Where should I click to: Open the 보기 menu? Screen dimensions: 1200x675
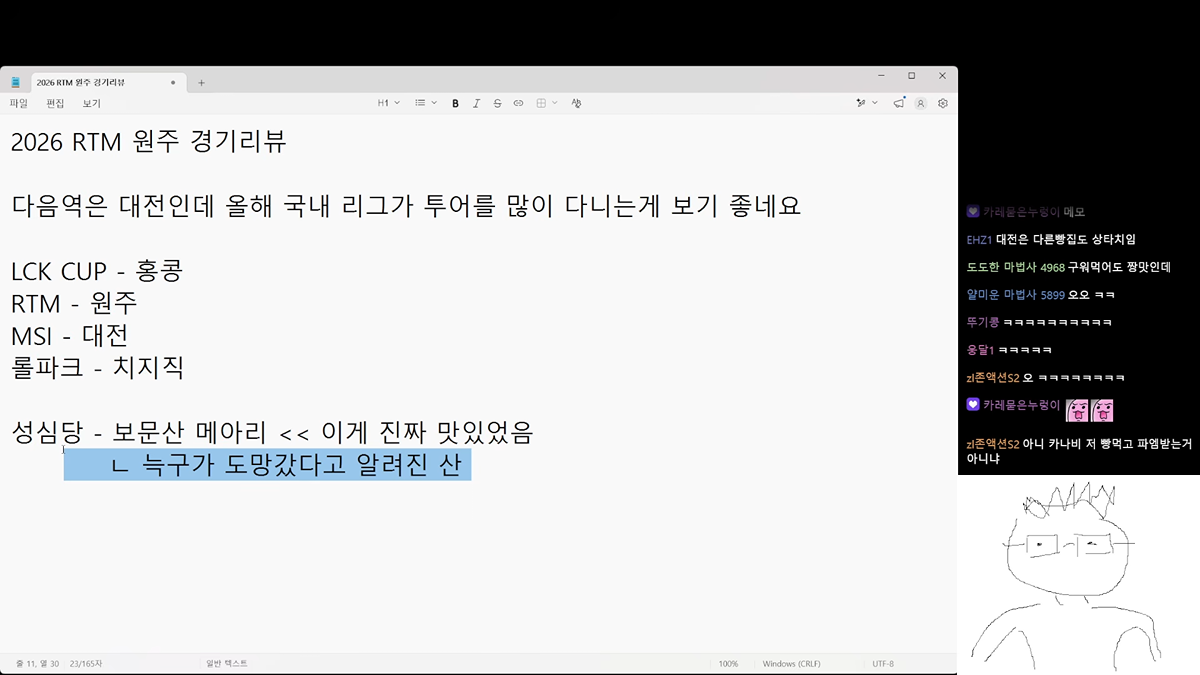point(91,103)
